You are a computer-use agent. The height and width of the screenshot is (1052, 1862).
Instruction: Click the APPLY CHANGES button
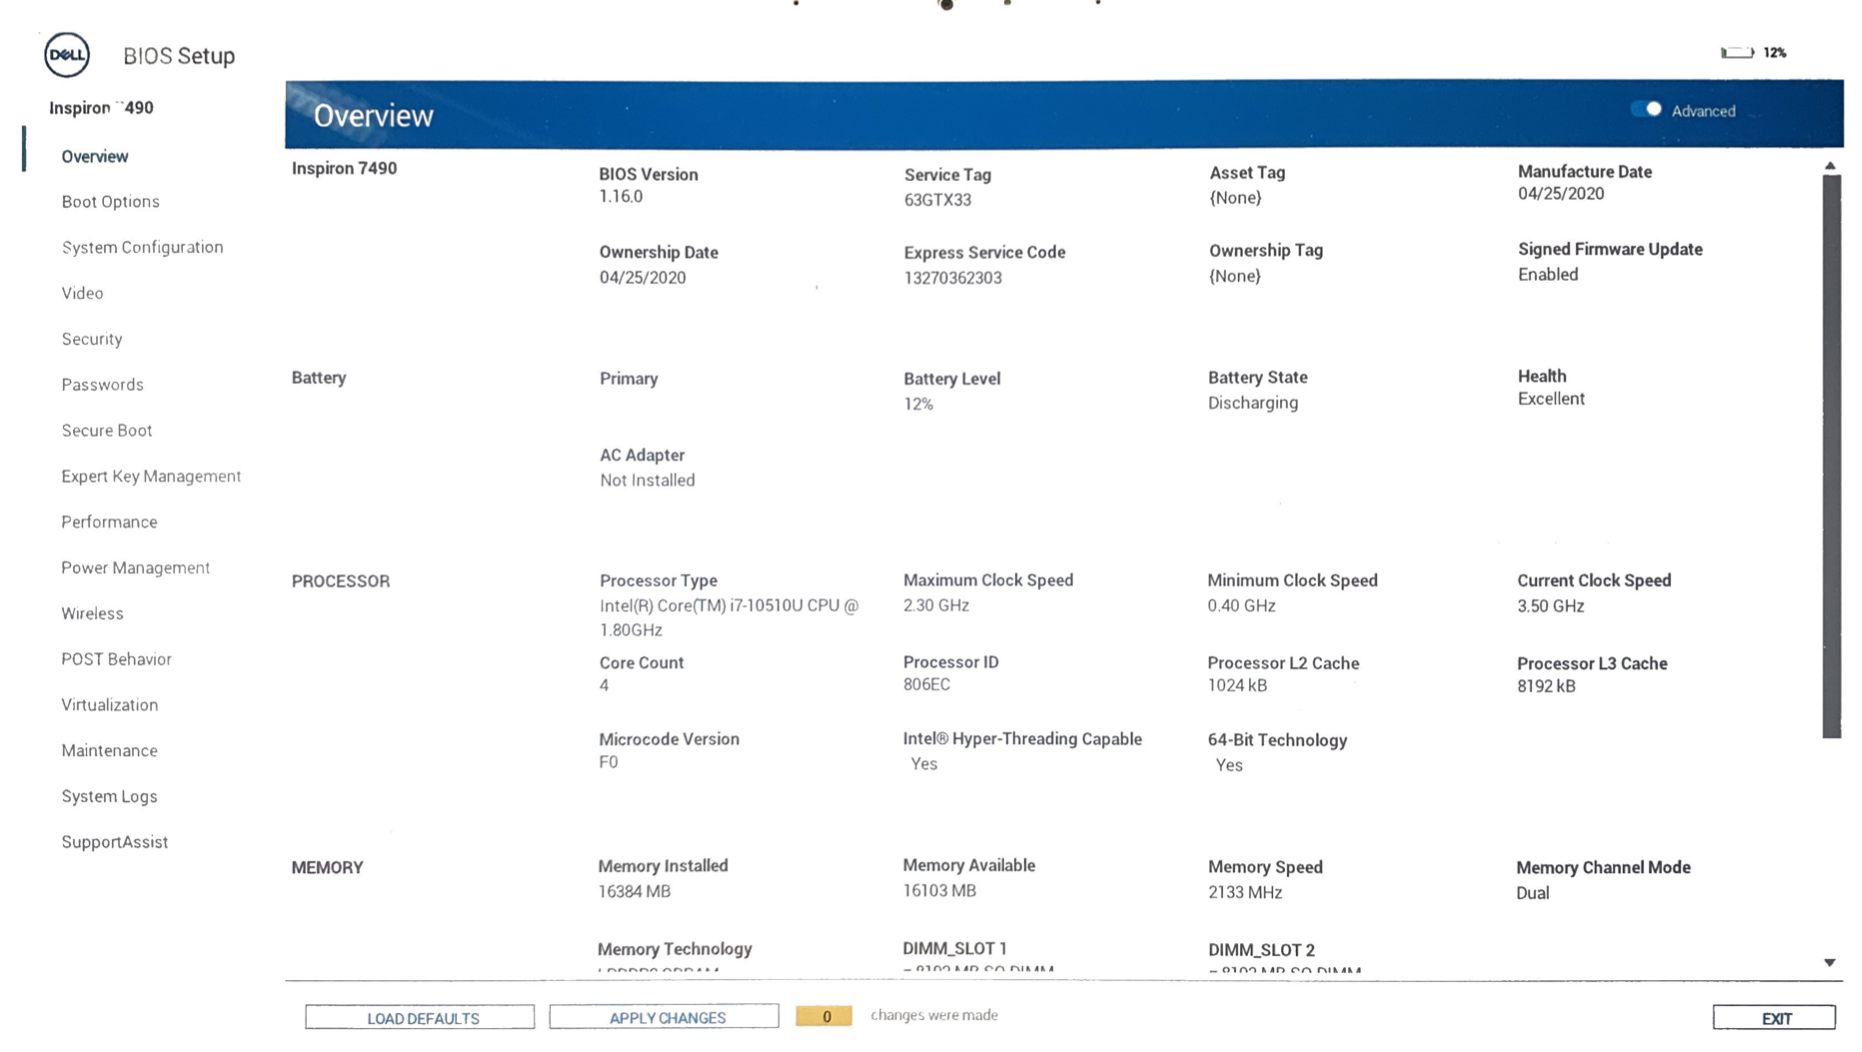[x=664, y=1017]
